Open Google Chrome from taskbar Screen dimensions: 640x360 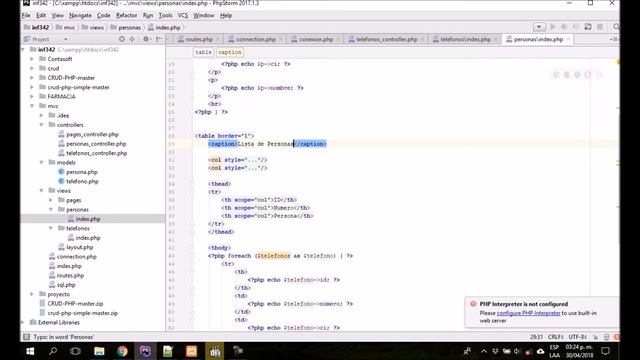(x=122, y=351)
